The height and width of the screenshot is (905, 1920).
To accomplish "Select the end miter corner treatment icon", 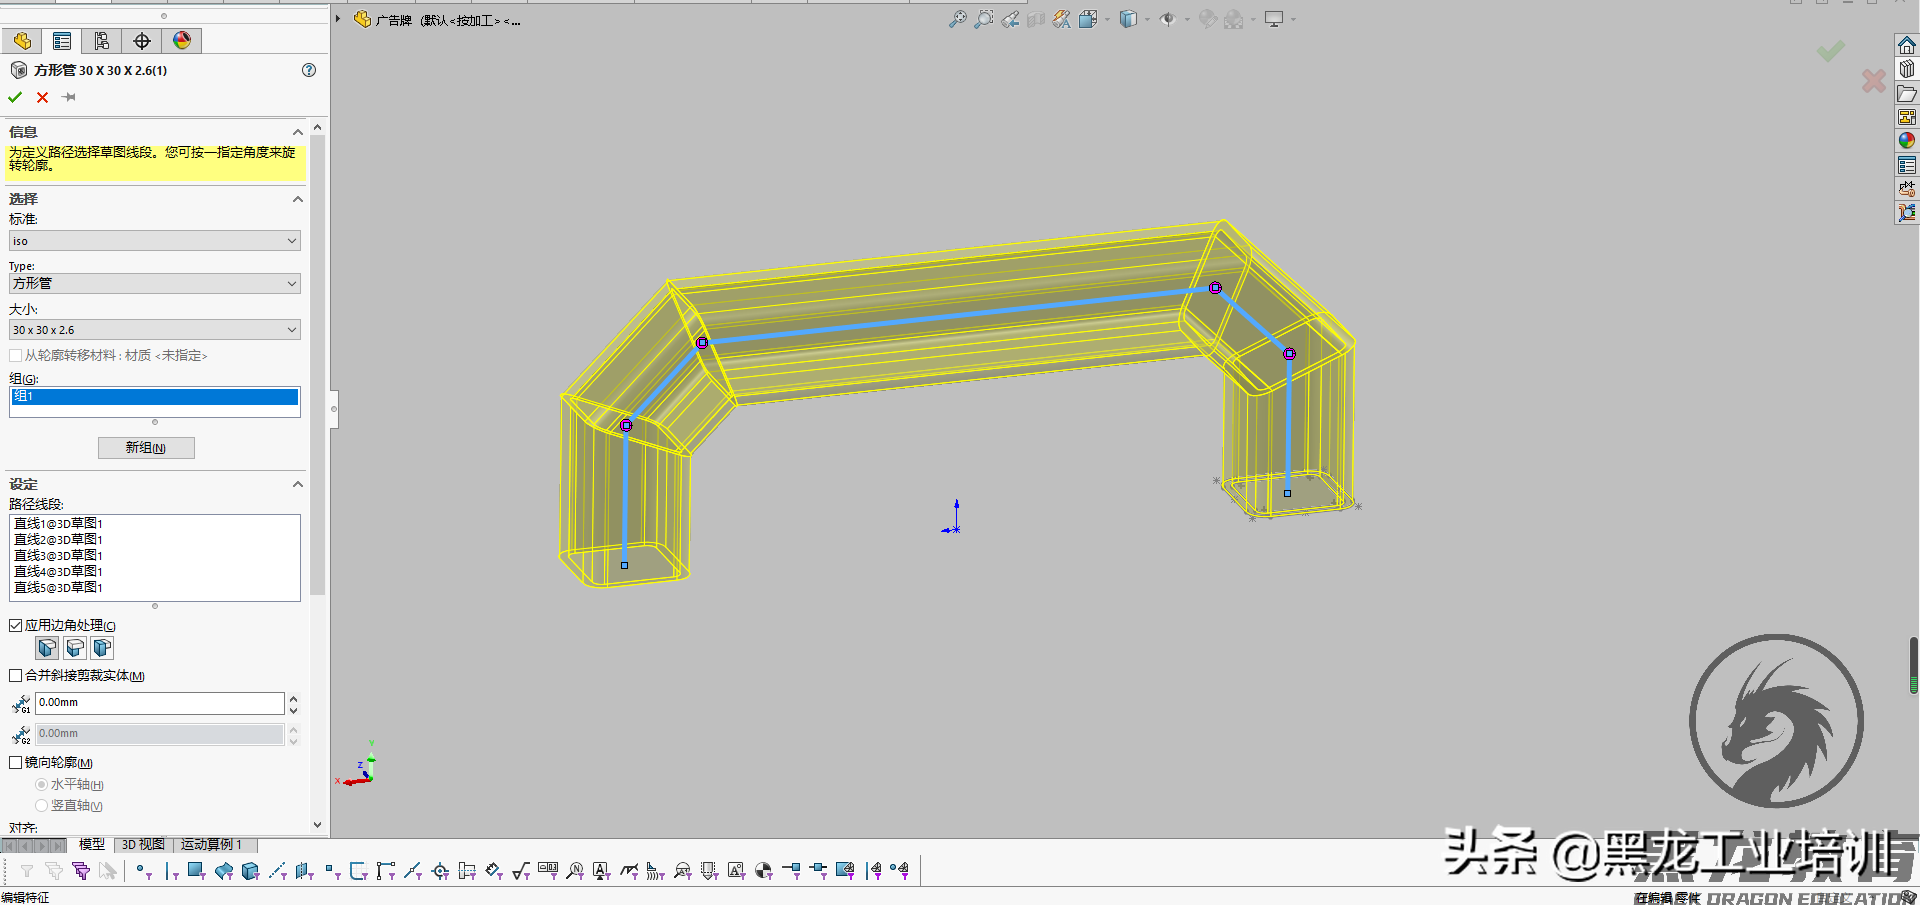I will (47, 648).
